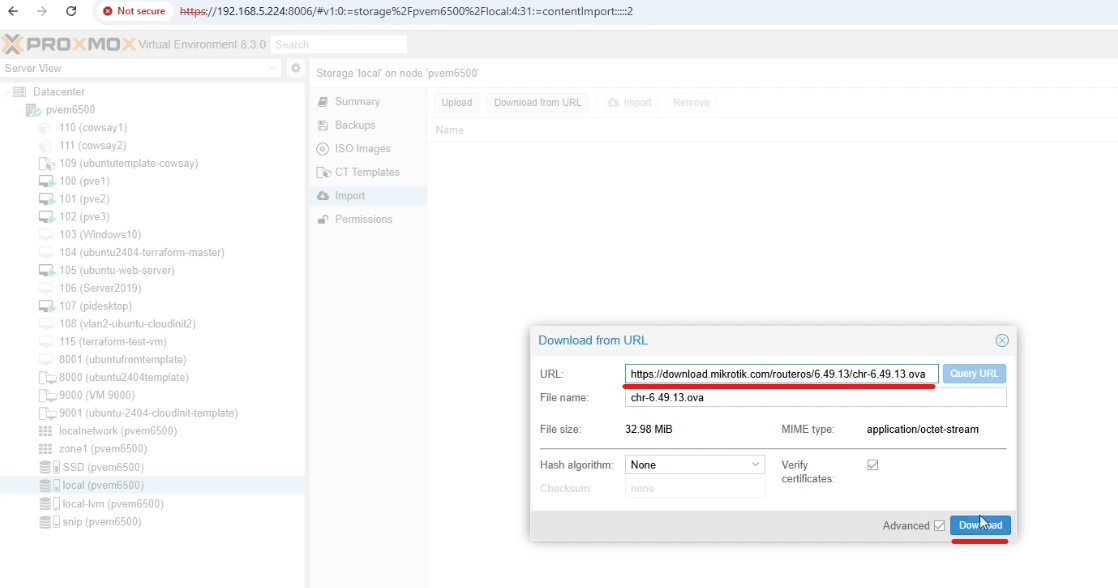The width and height of the screenshot is (1118, 588).
Task: Open the Permissions tab
Action: pyautogui.click(x=368, y=219)
